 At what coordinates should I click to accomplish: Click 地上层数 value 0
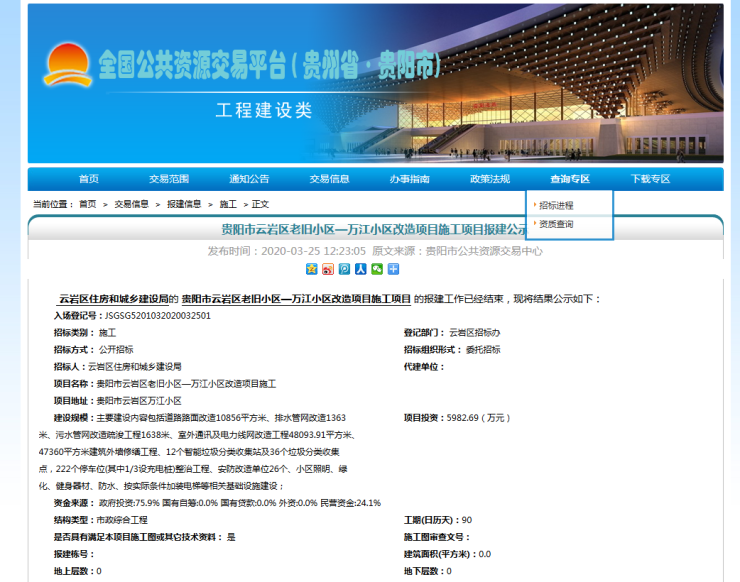99,571
